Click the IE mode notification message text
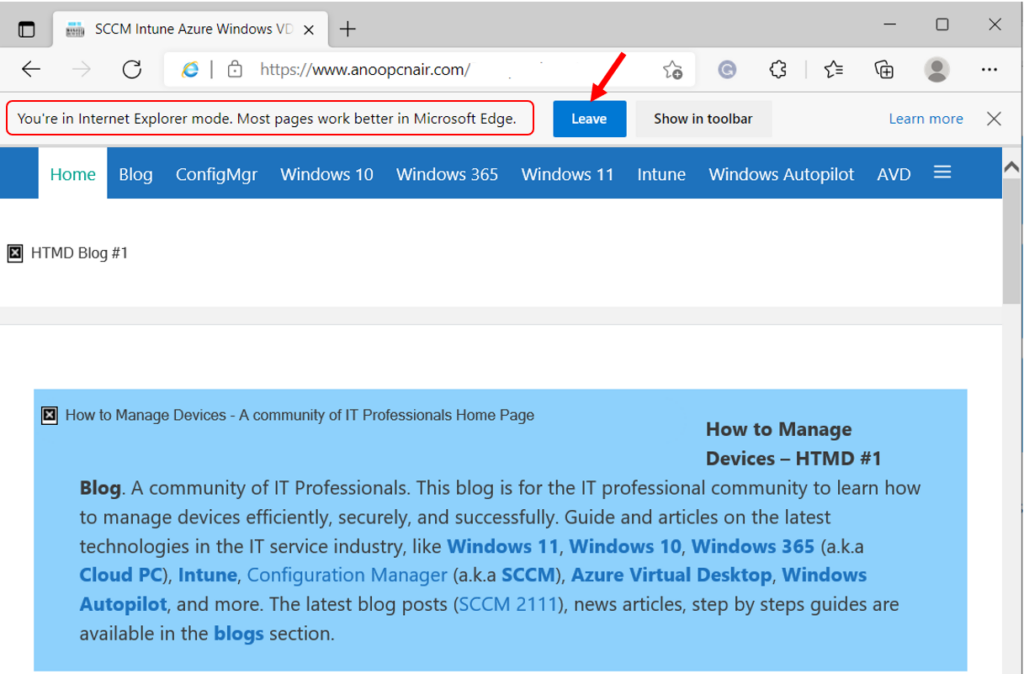This screenshot has width=1024, height=674. 266,119
